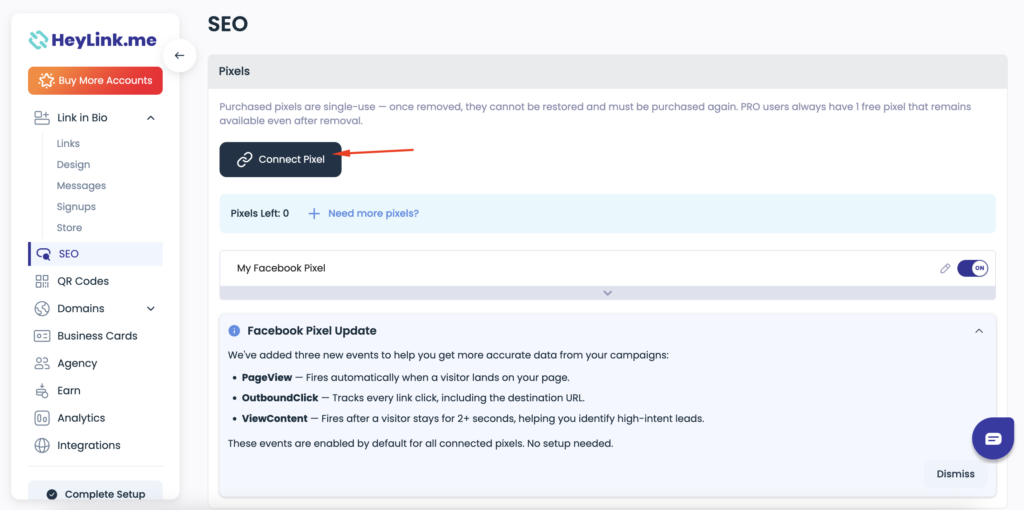
Task: Click the Link in Bio icon
Action: [x=42, y=118]
